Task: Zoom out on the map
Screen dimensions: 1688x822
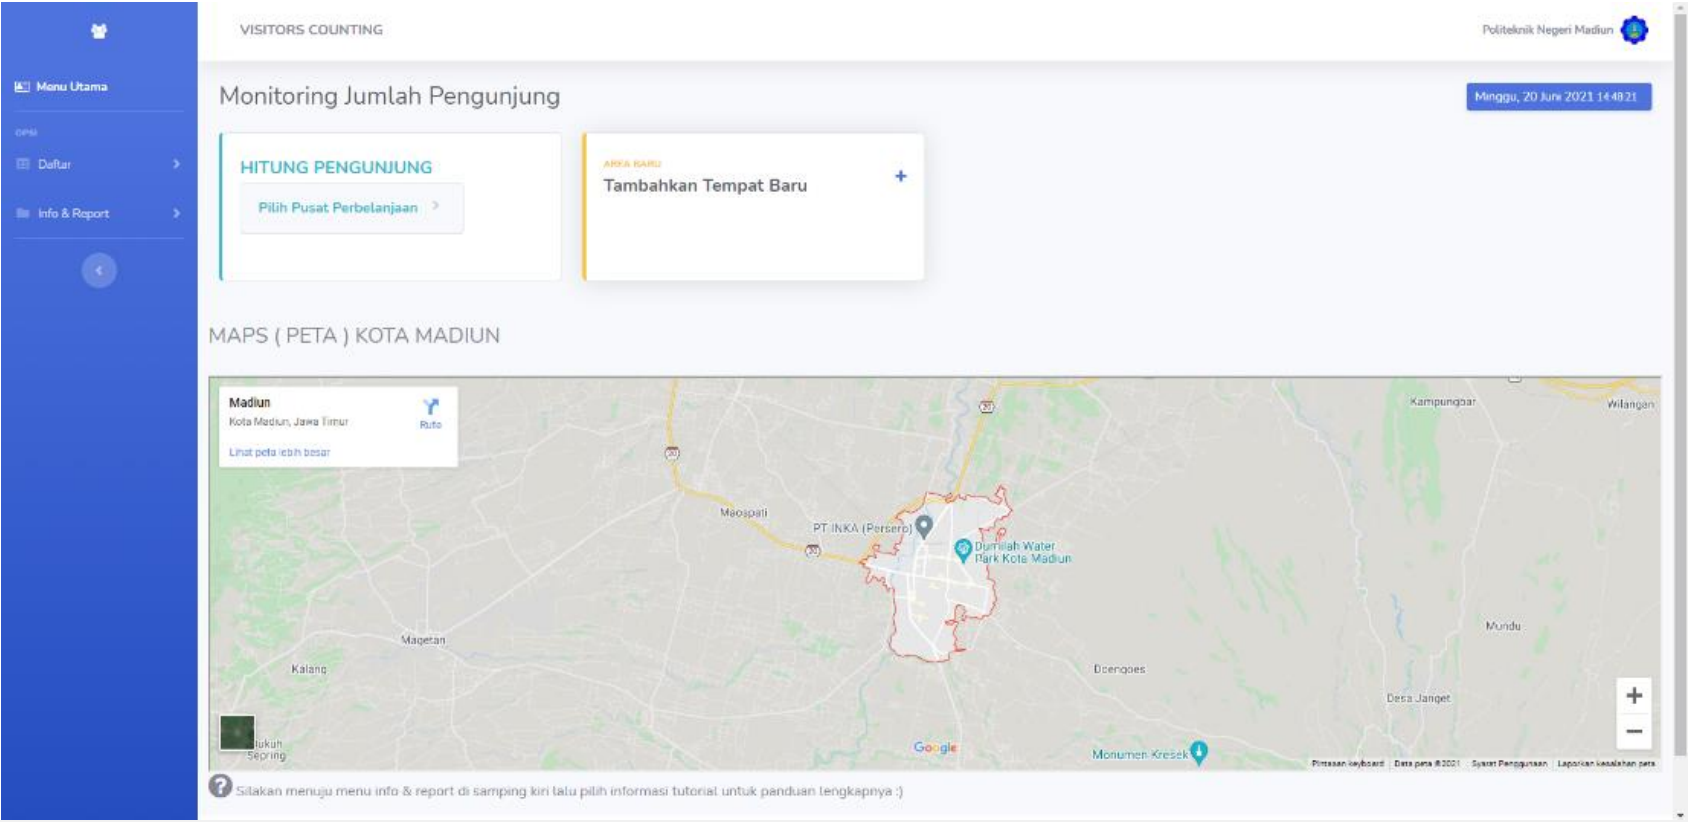Action: (1634, 732)
